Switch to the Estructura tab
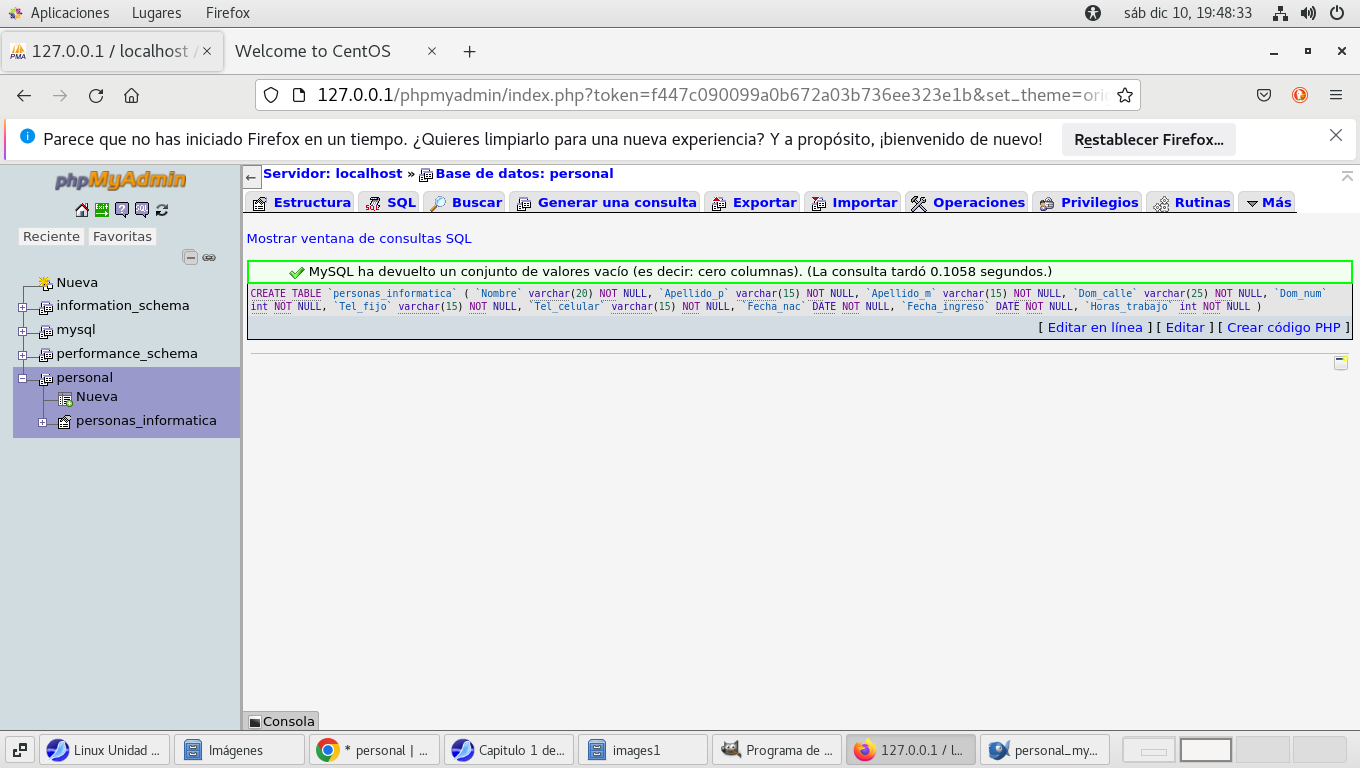 [300, 203]
